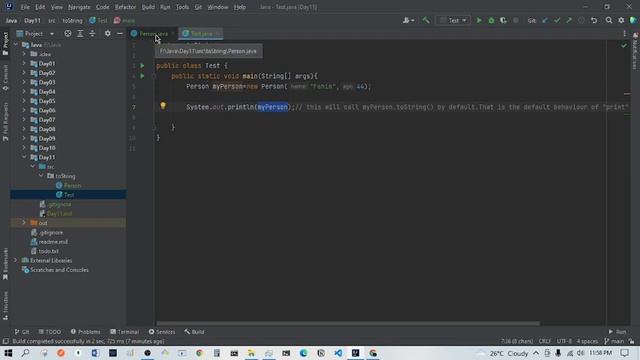Select opened file locator icon in Project panel
Screen dimensions: 640x360
click(x=68, y=33)
